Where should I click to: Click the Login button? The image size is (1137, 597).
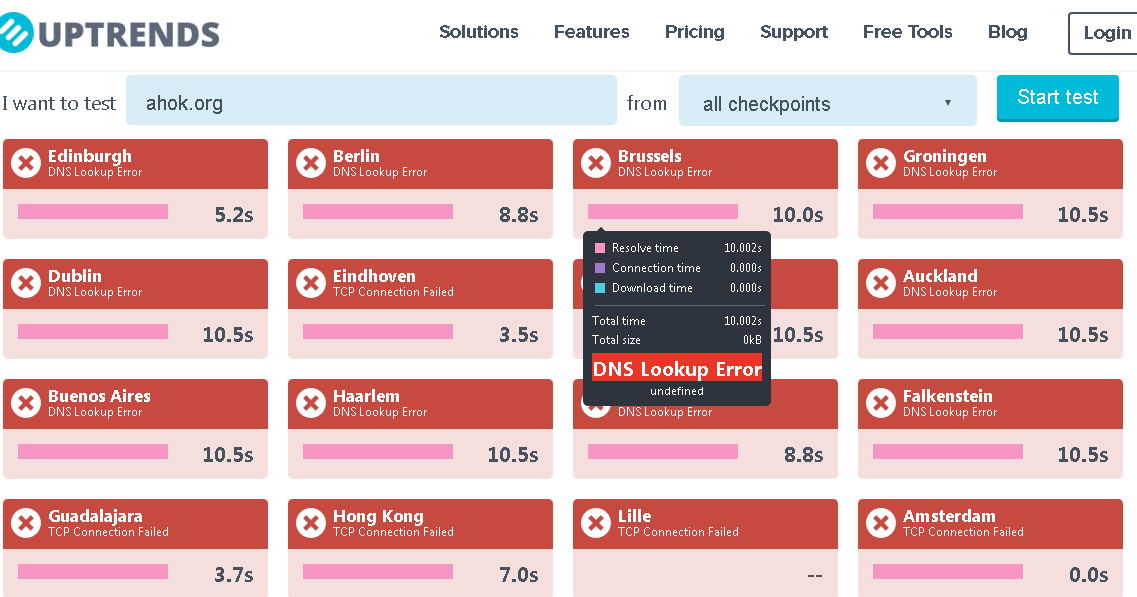pos(1104,33)
